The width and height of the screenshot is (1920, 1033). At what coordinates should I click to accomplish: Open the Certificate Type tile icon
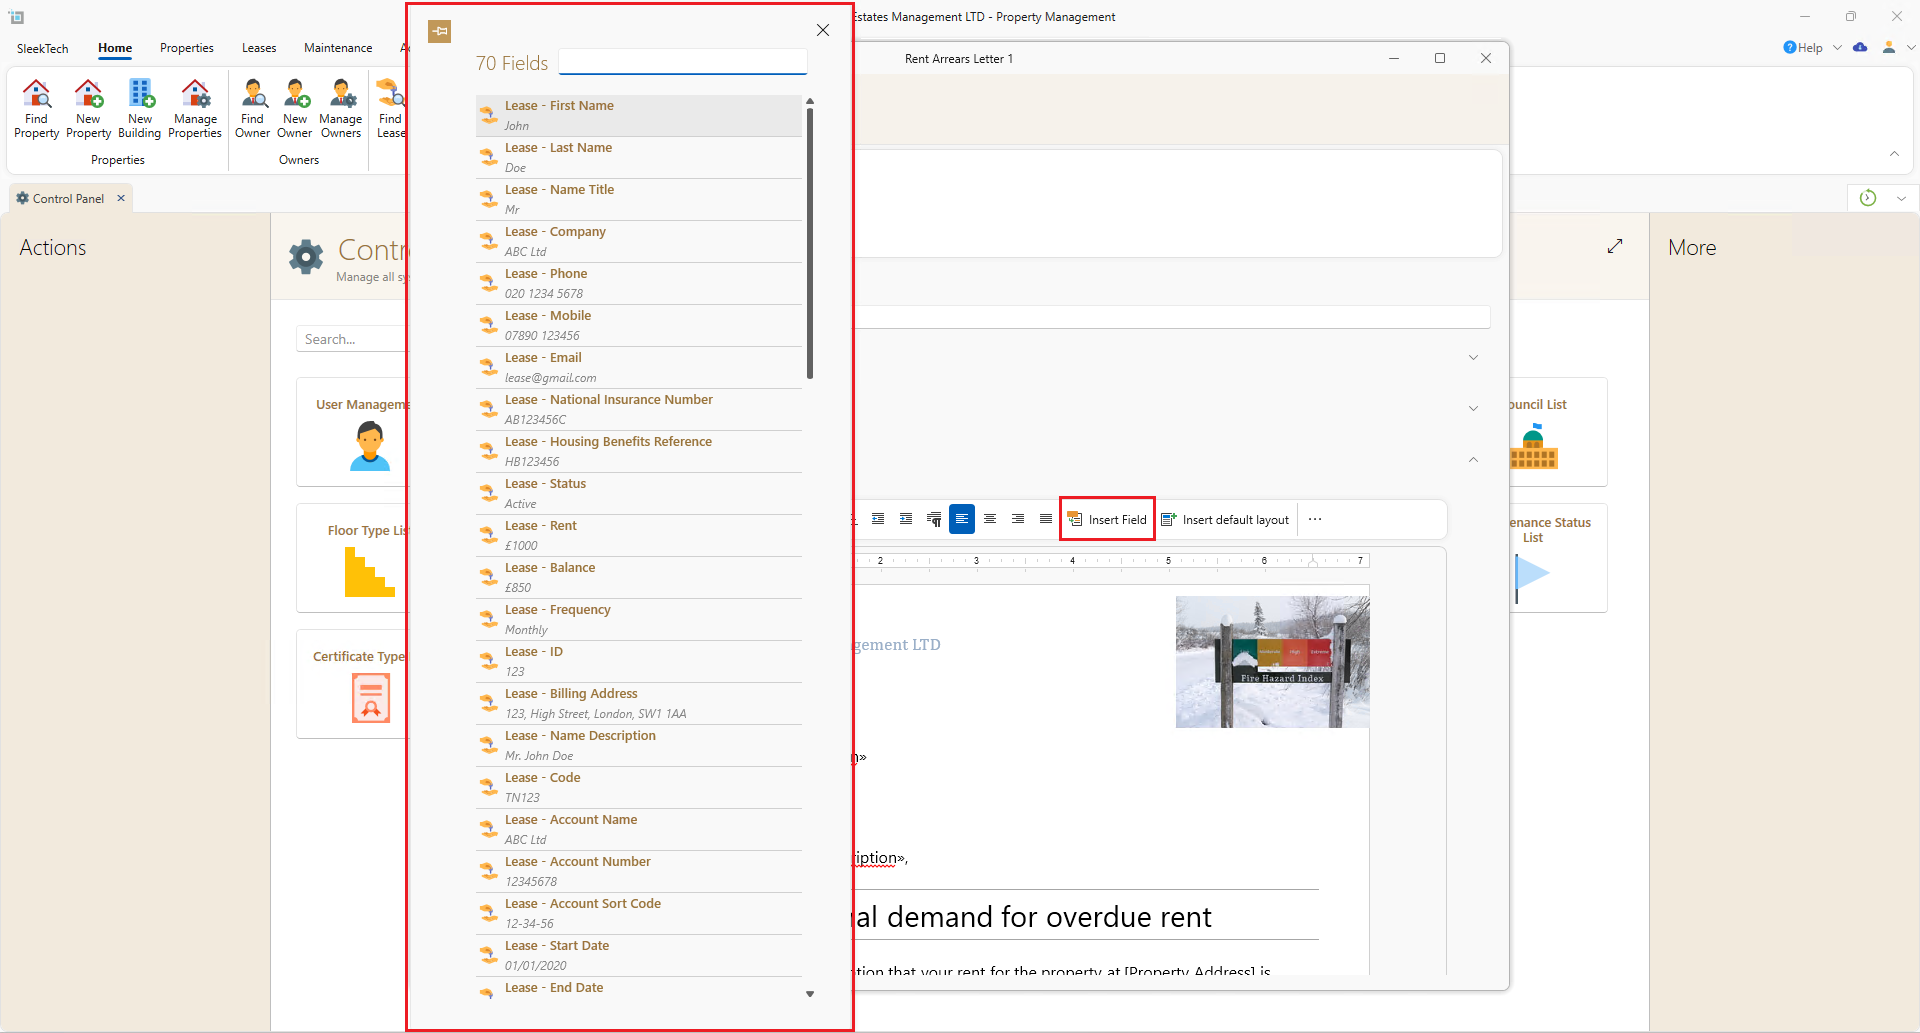(371, 698)
